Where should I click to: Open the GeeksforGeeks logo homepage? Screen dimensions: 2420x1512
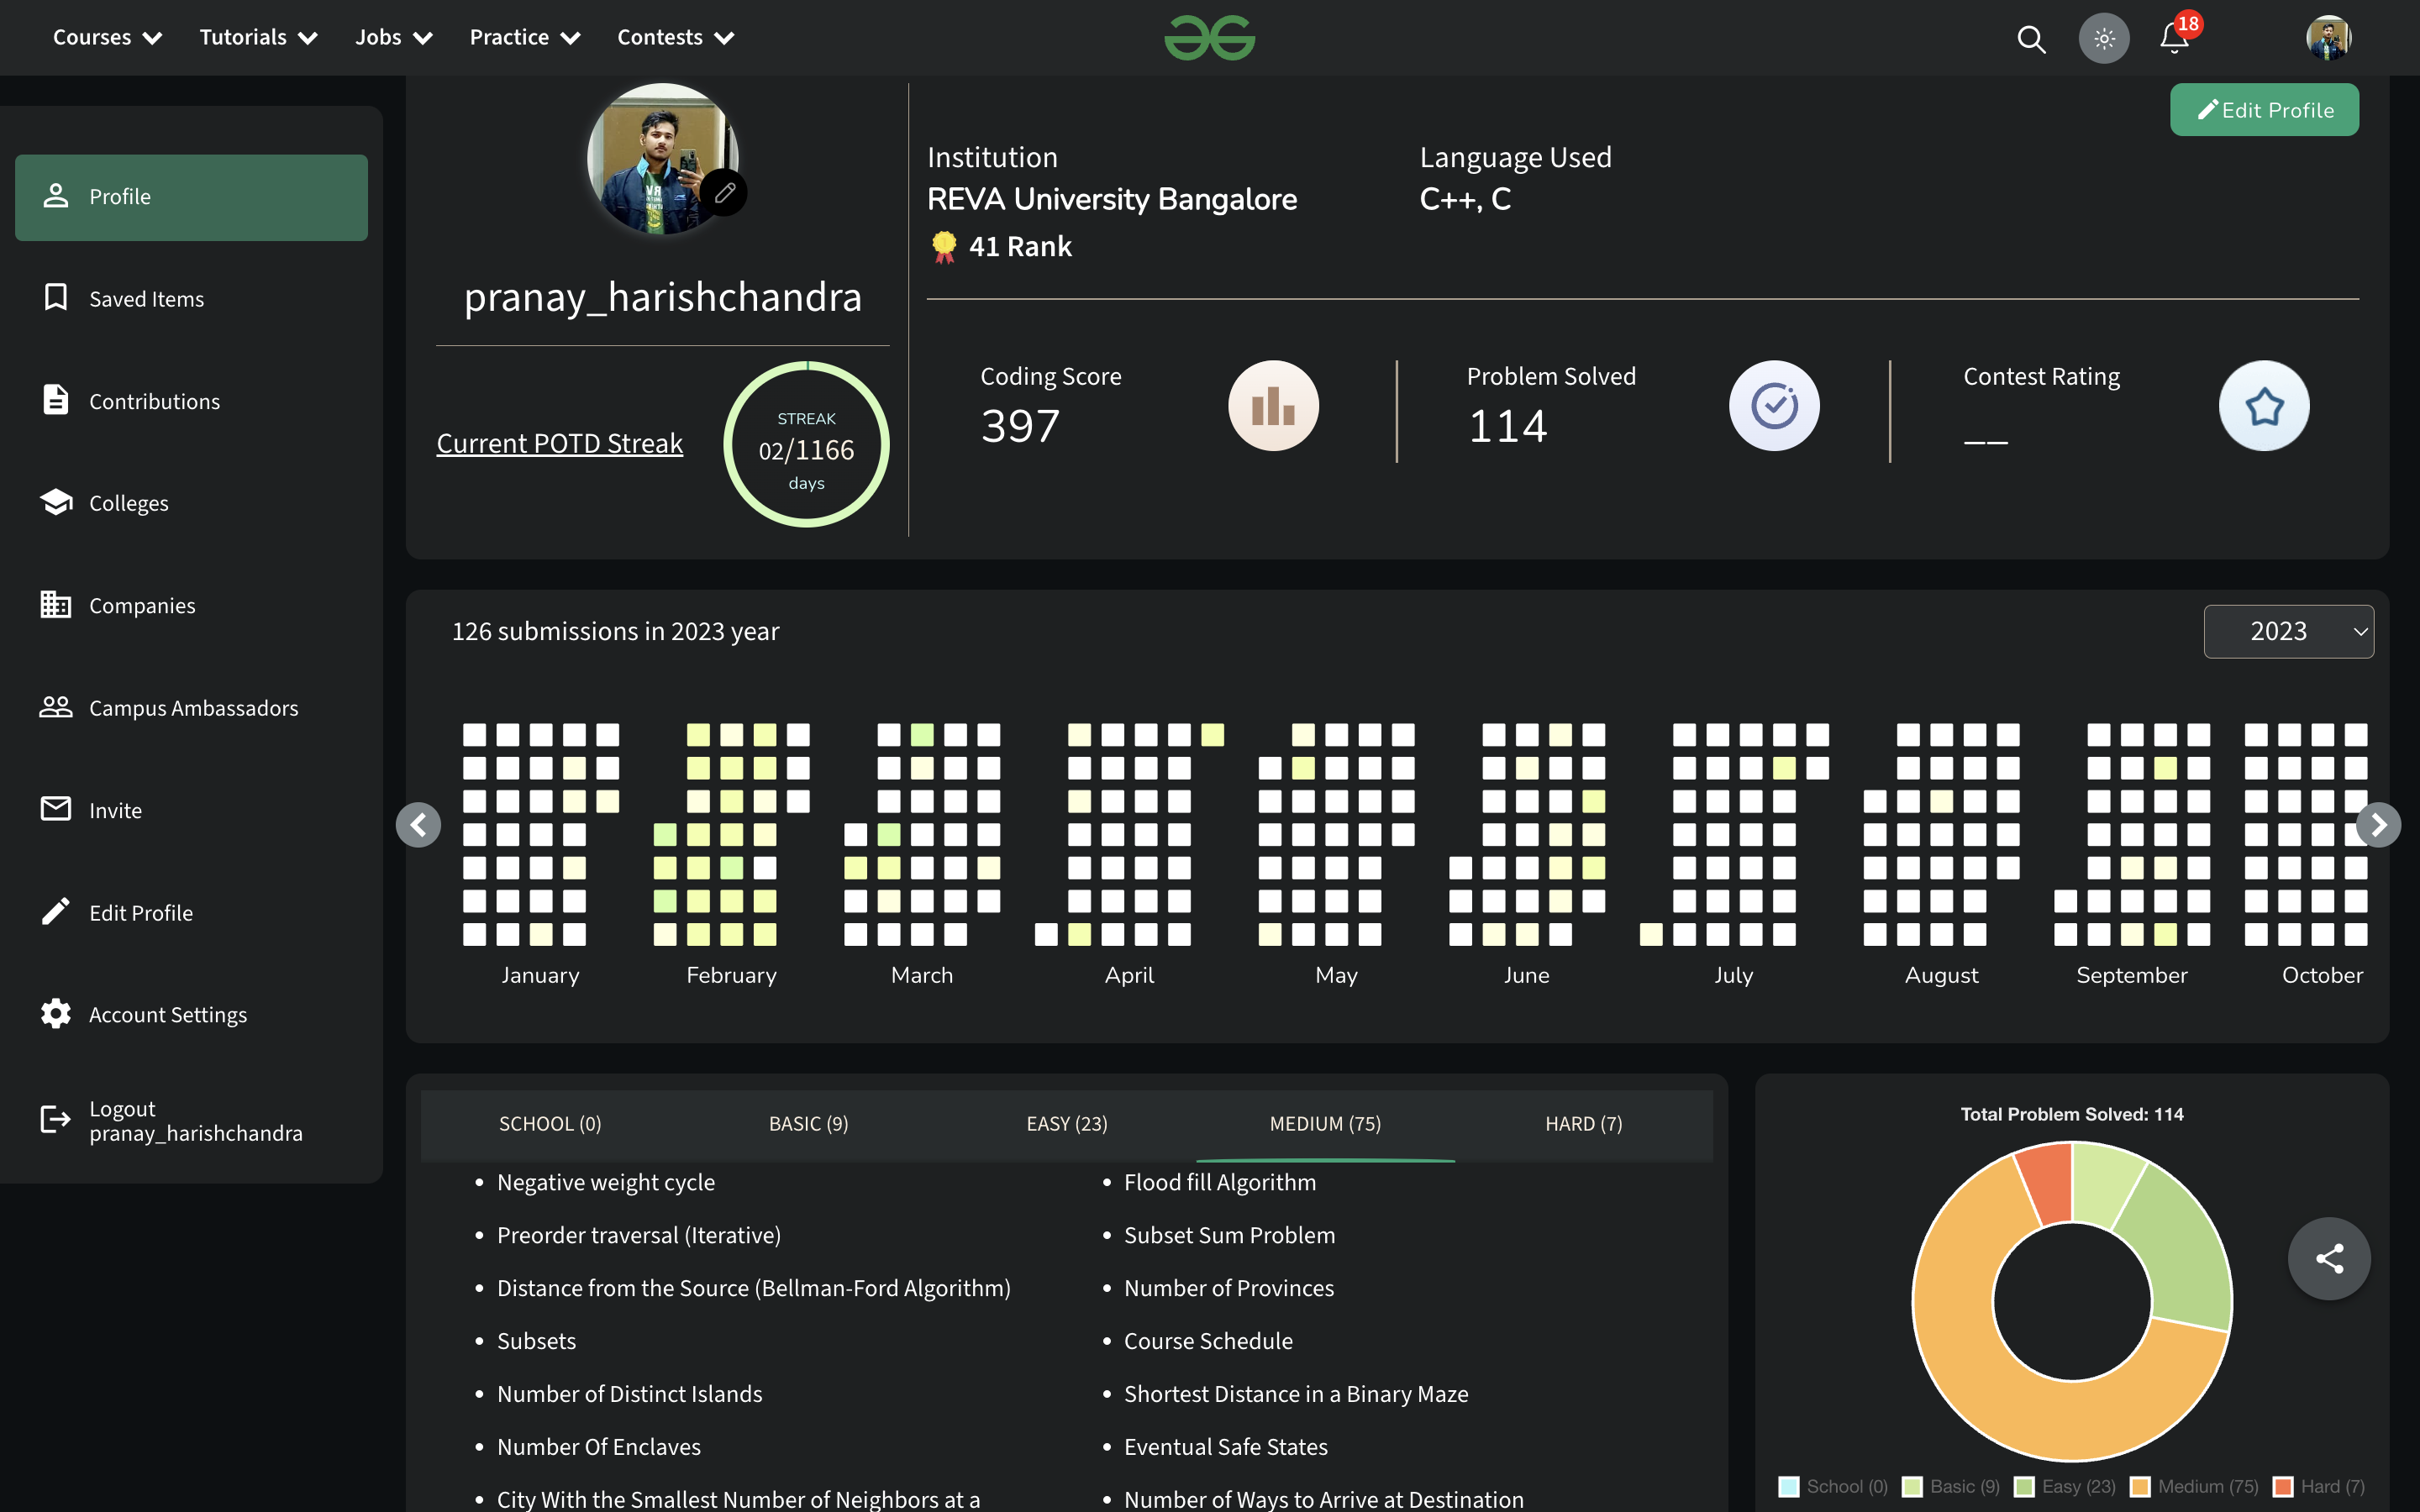1209,38
